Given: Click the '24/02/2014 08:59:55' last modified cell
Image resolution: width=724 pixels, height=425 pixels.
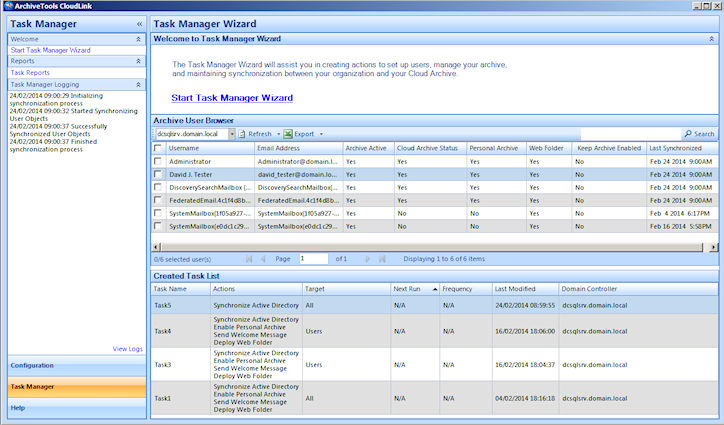Looking at the screenshot, I should (x=525, y=305).
